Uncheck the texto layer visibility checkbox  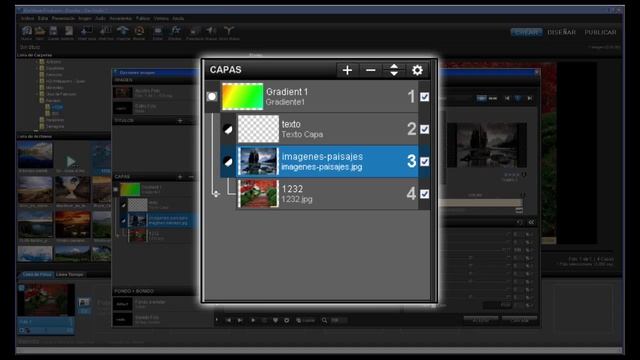[424, 129]
